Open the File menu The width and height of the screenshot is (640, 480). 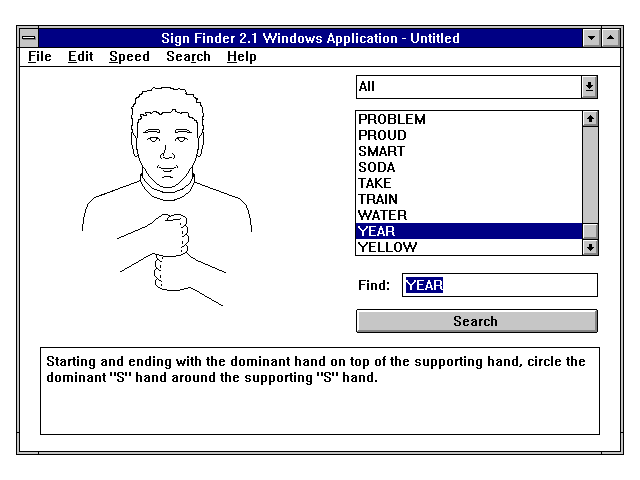point(40,57)
